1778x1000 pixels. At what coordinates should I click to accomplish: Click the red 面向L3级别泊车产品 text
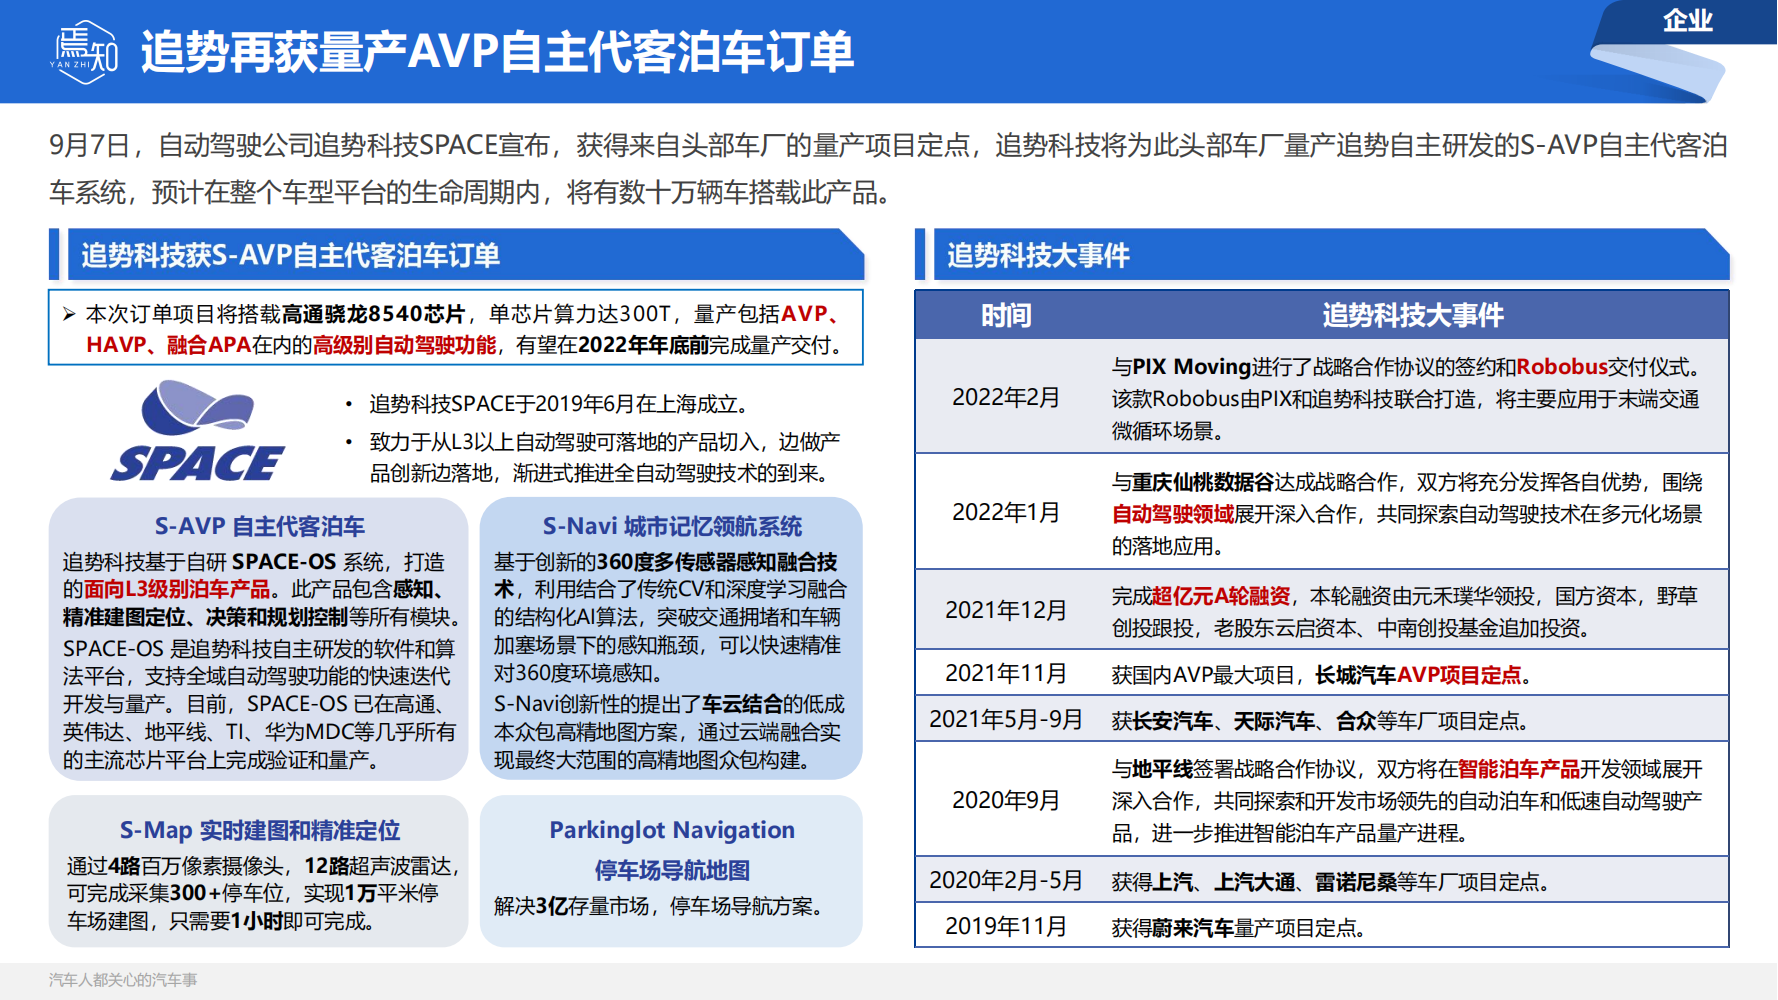[177, 589]
